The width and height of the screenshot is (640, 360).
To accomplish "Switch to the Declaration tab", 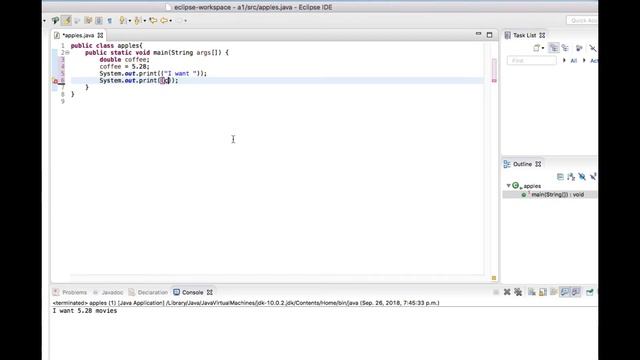I will coord(153,292).
